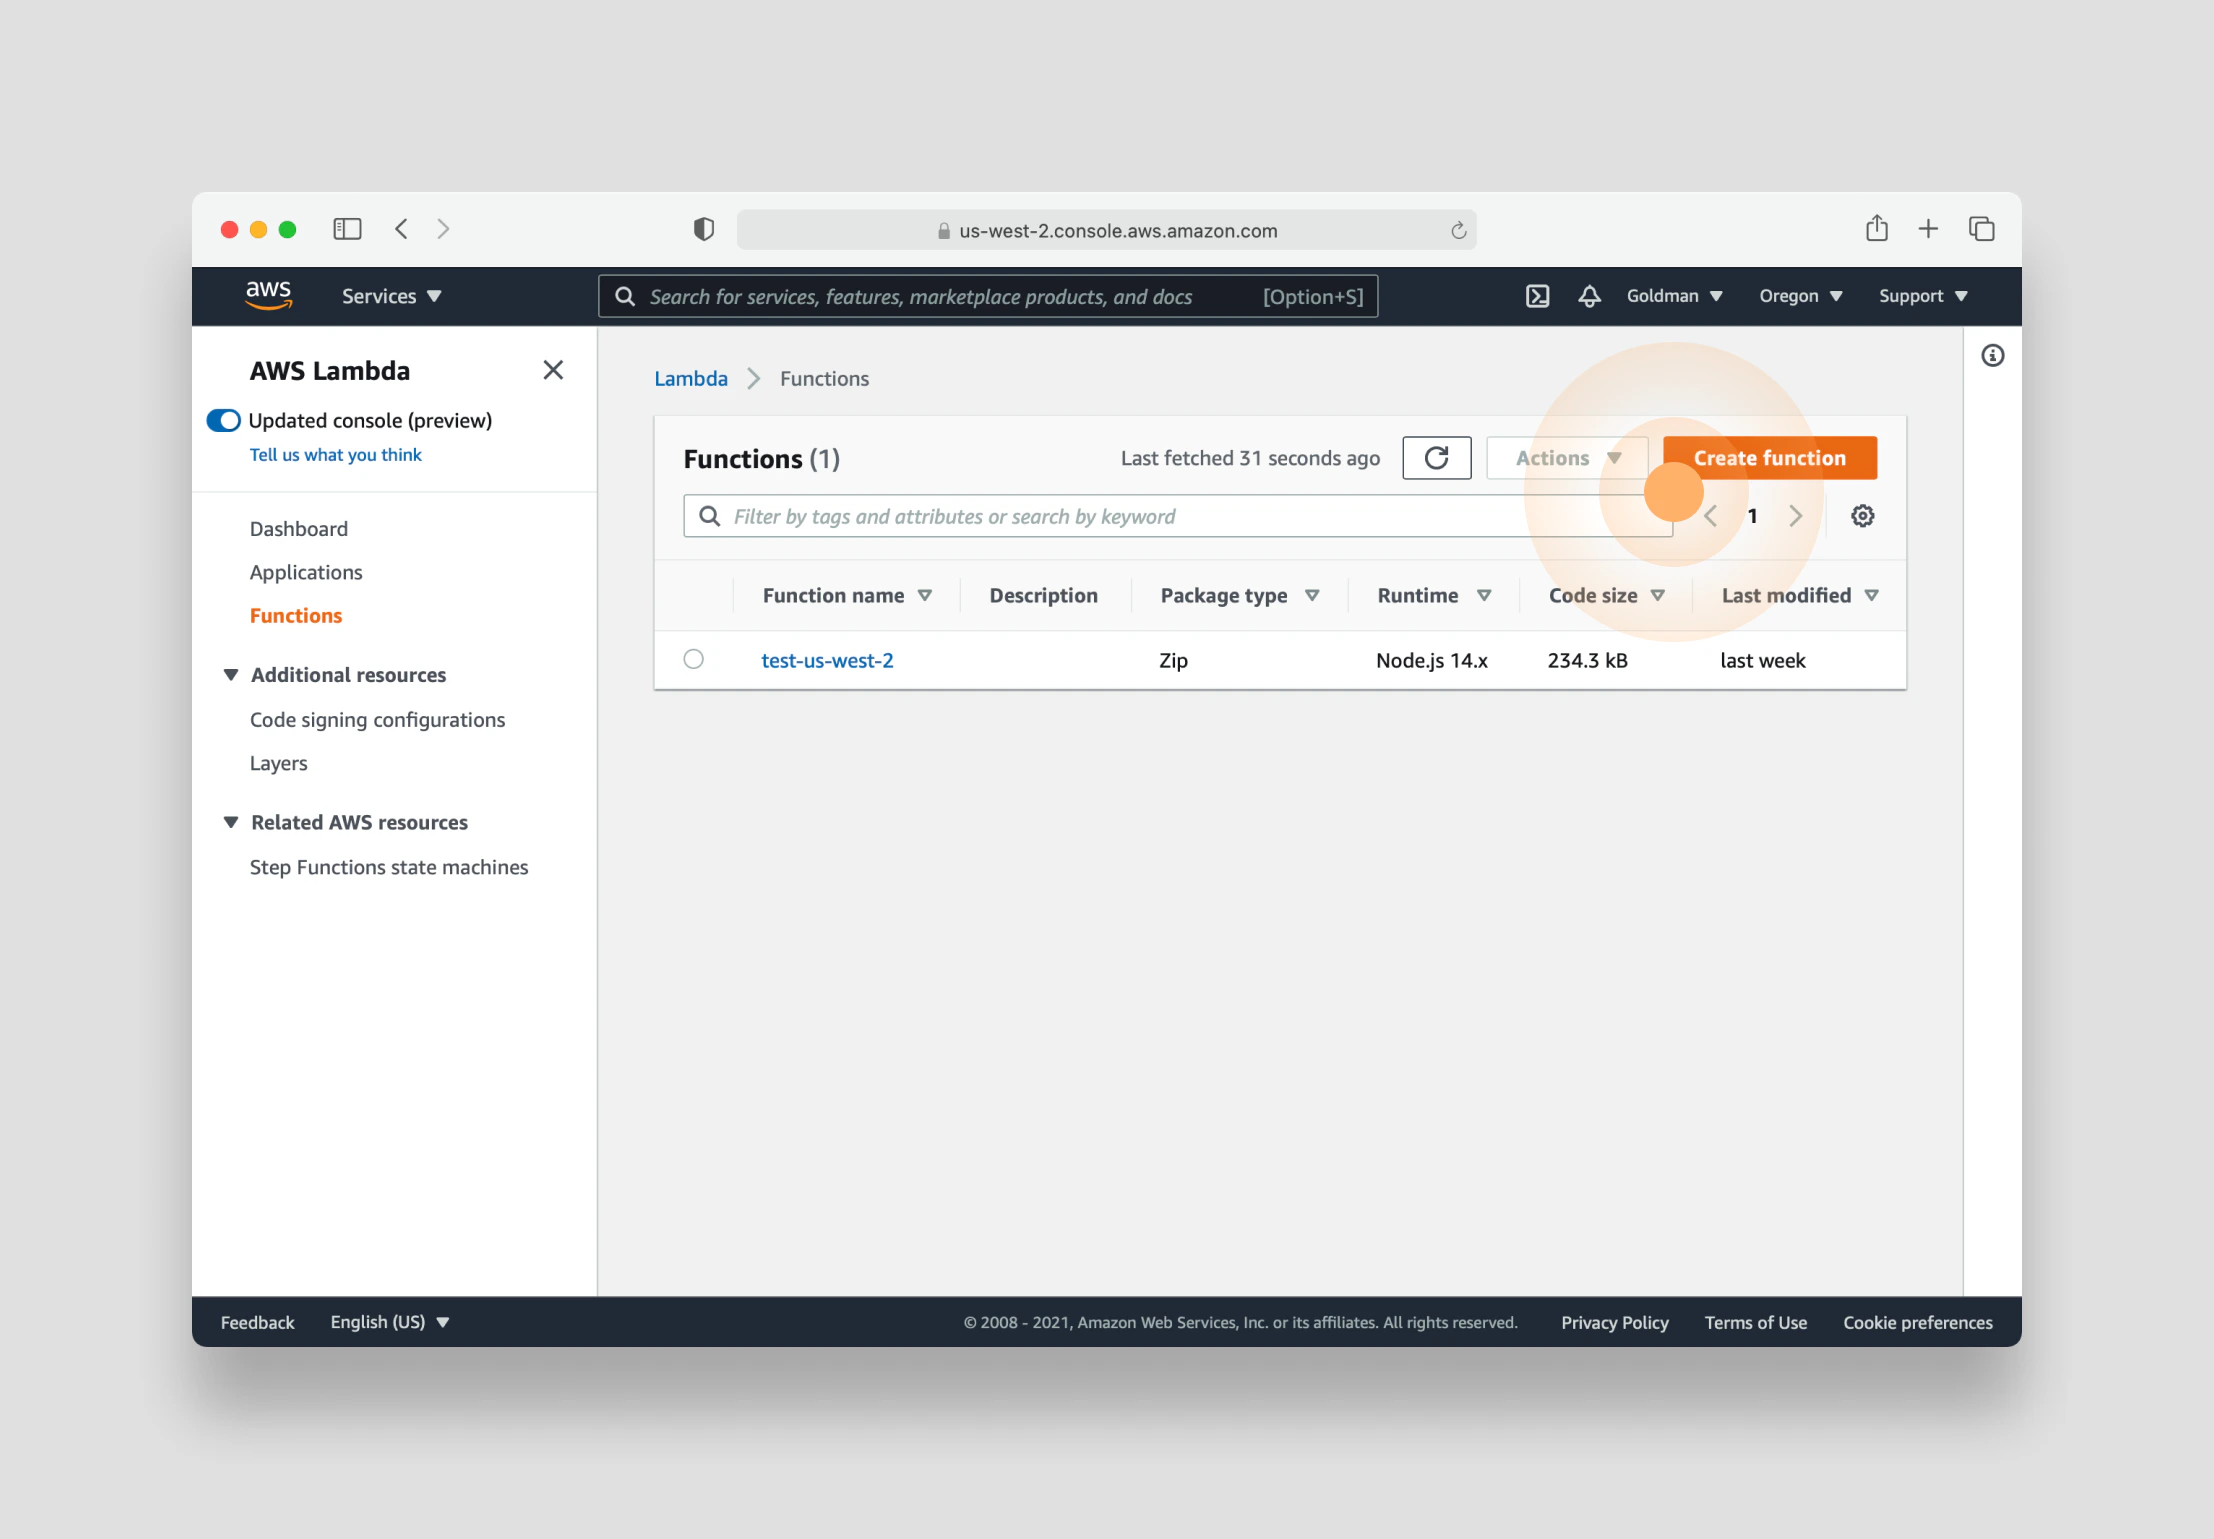Open a new Safari tab
The image size is (2214, 1539).
pyautogui.click(x=1928, y=229)
